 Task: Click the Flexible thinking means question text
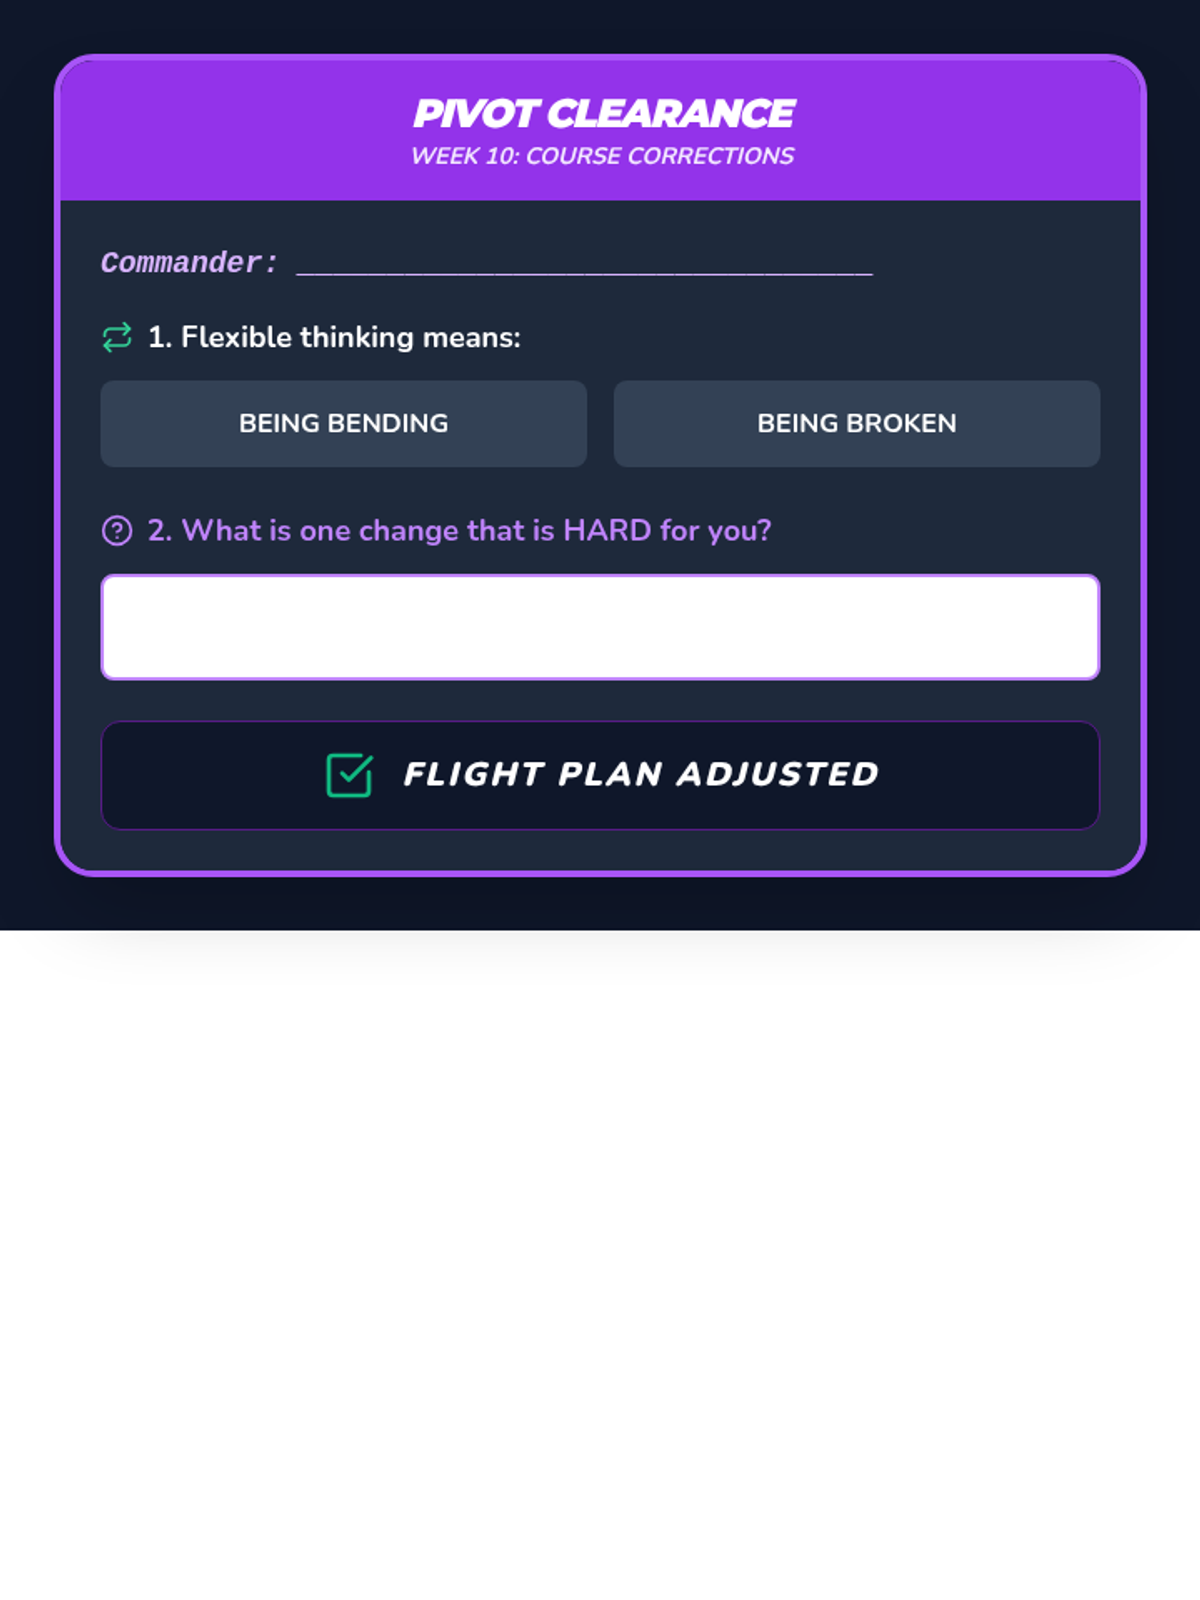[x=335, y=338]
